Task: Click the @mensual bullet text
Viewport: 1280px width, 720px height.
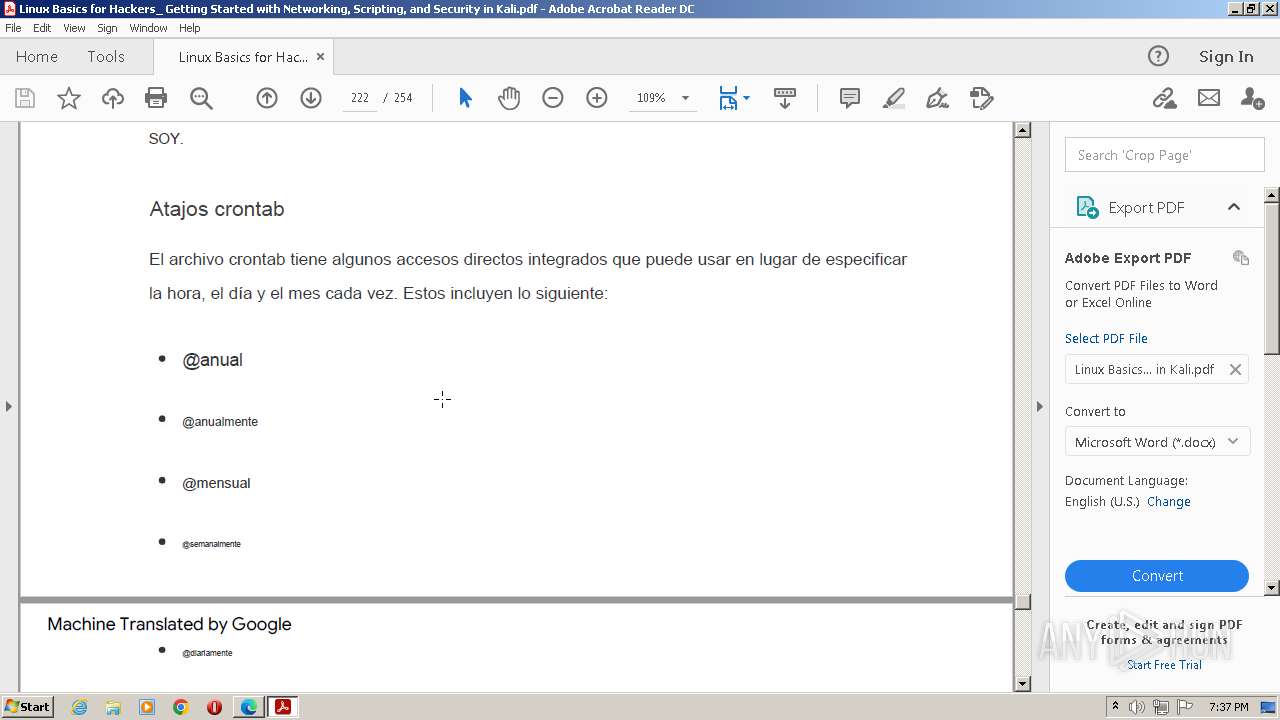Action: [216, 483]
